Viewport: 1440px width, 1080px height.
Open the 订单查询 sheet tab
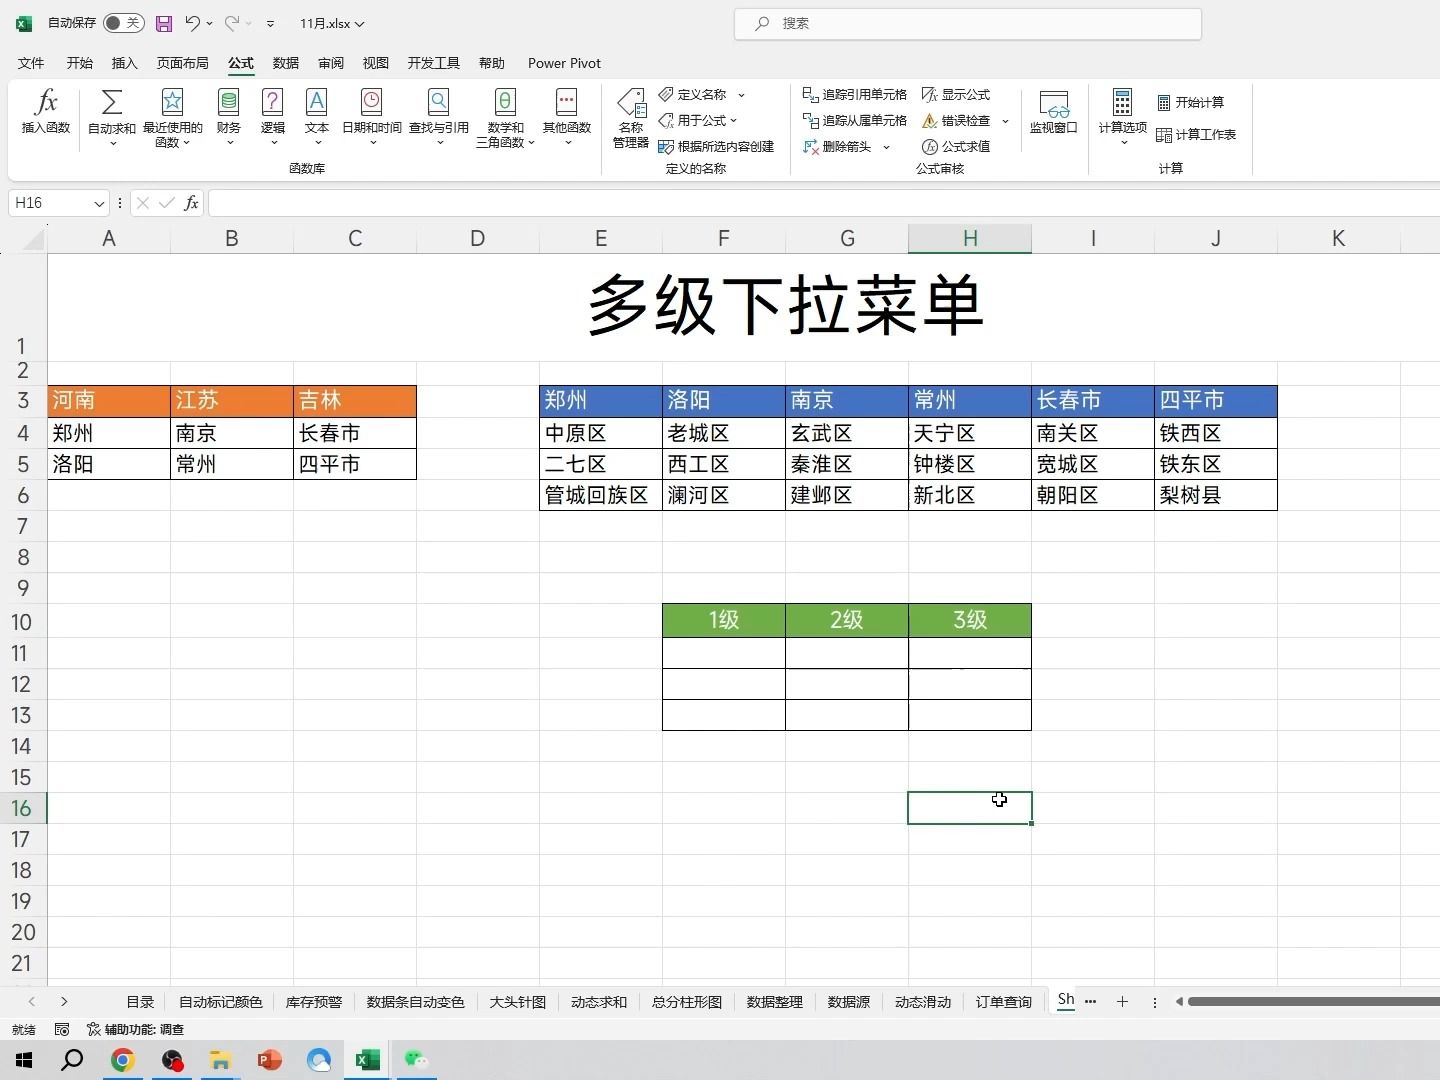click(x=1004, y=1002)
